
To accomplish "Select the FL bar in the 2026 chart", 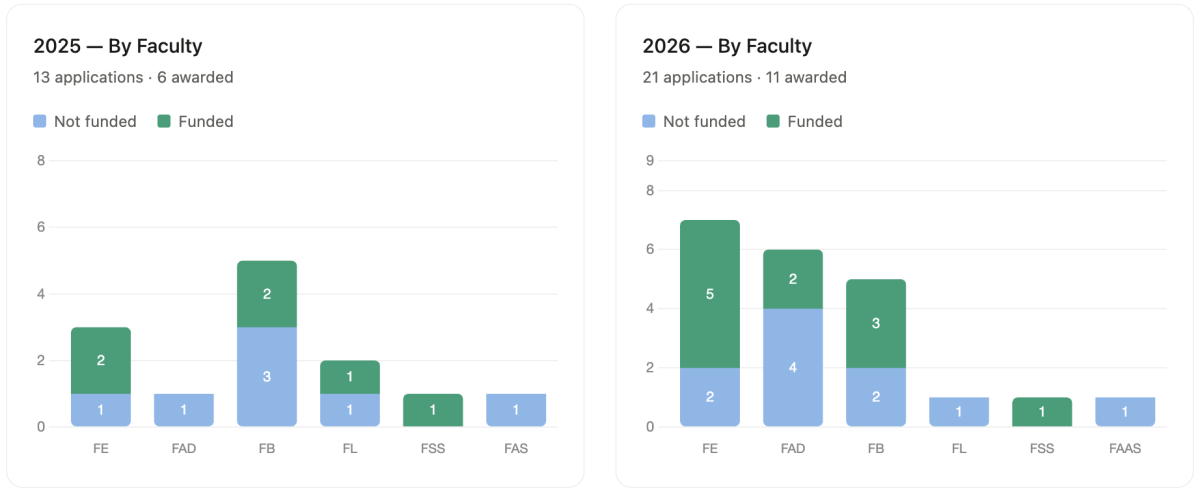I will pyautogui.click(x=959, y=412).
